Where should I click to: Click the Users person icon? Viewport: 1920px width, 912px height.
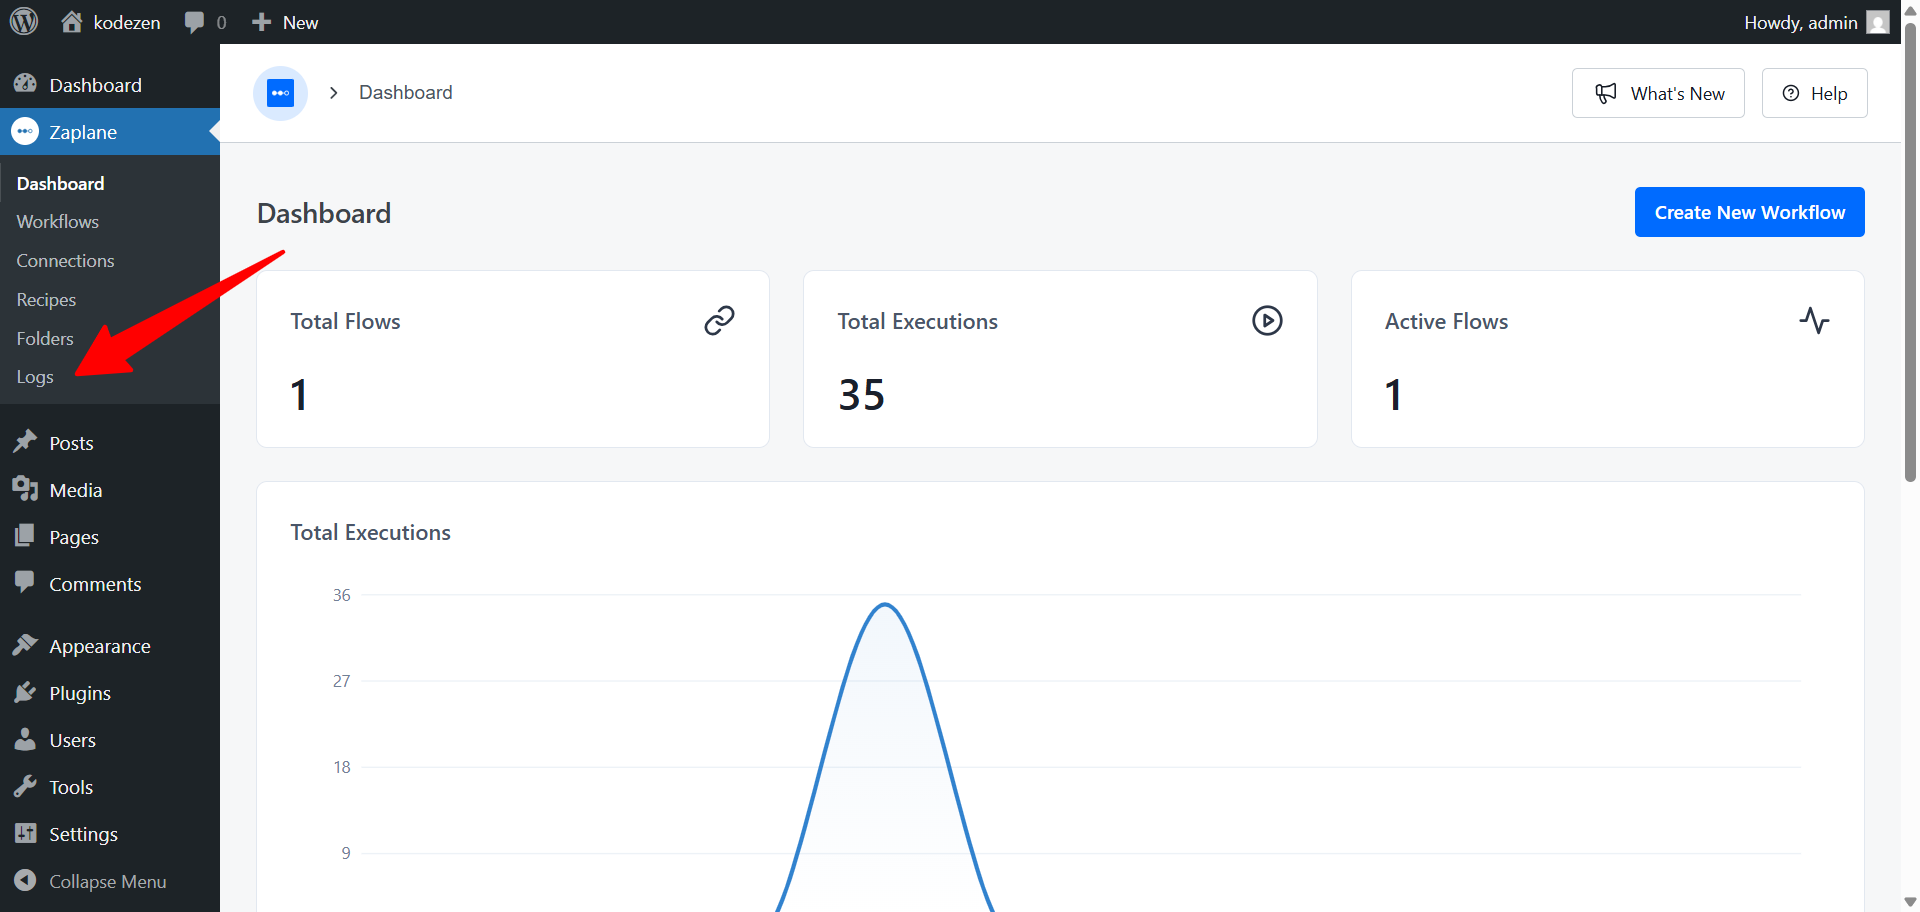25,739
